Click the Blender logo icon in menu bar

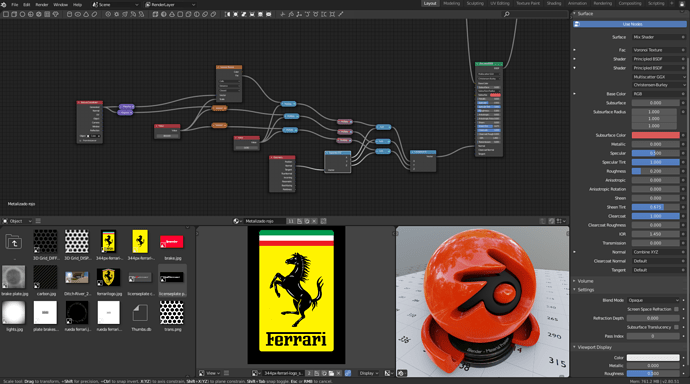pyautogui.click(x=4, y=4)
